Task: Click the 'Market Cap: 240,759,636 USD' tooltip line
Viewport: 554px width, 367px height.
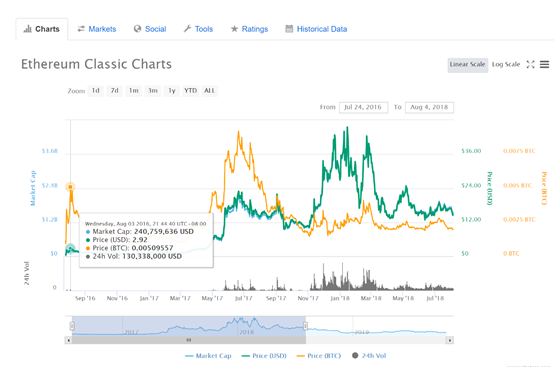Action: (140, 232)
